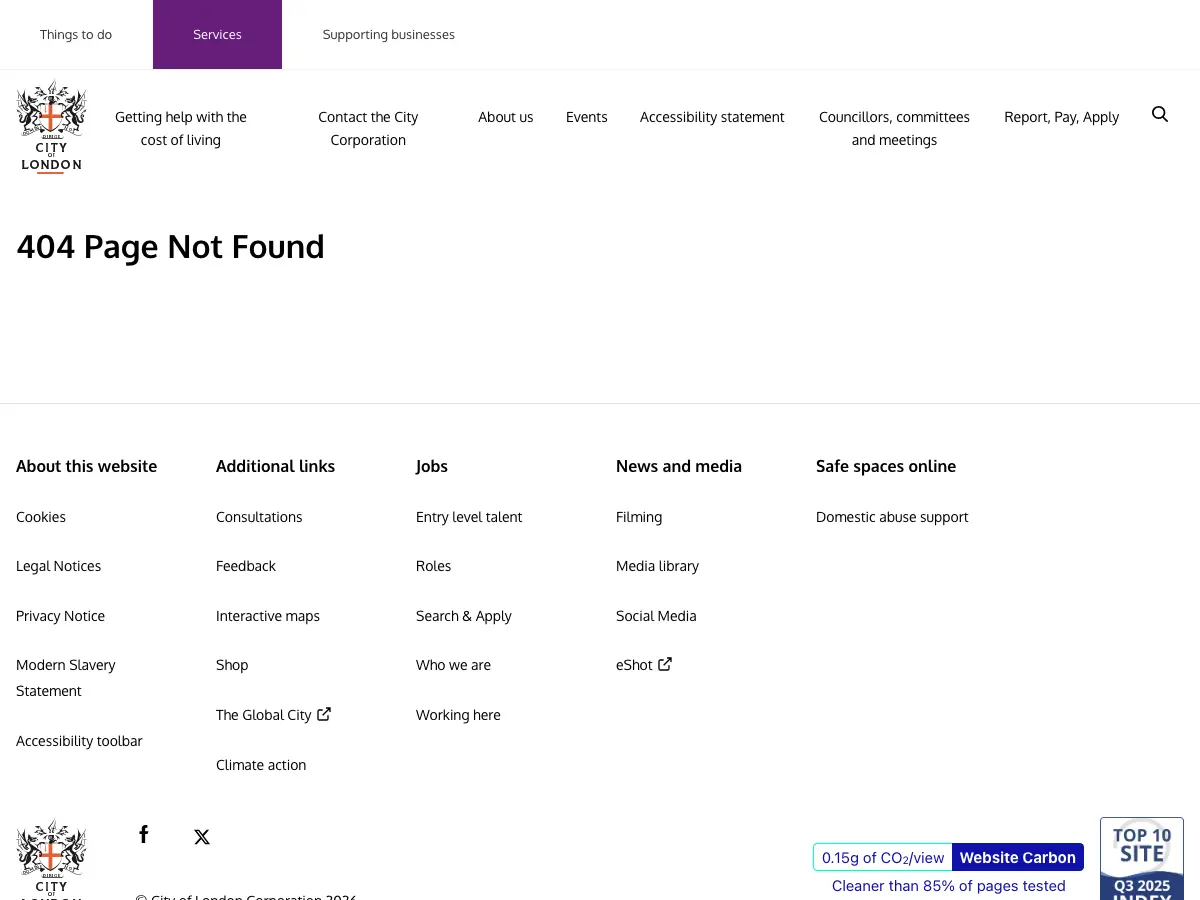View the Legal Notices link

click(x=58, y=566)
